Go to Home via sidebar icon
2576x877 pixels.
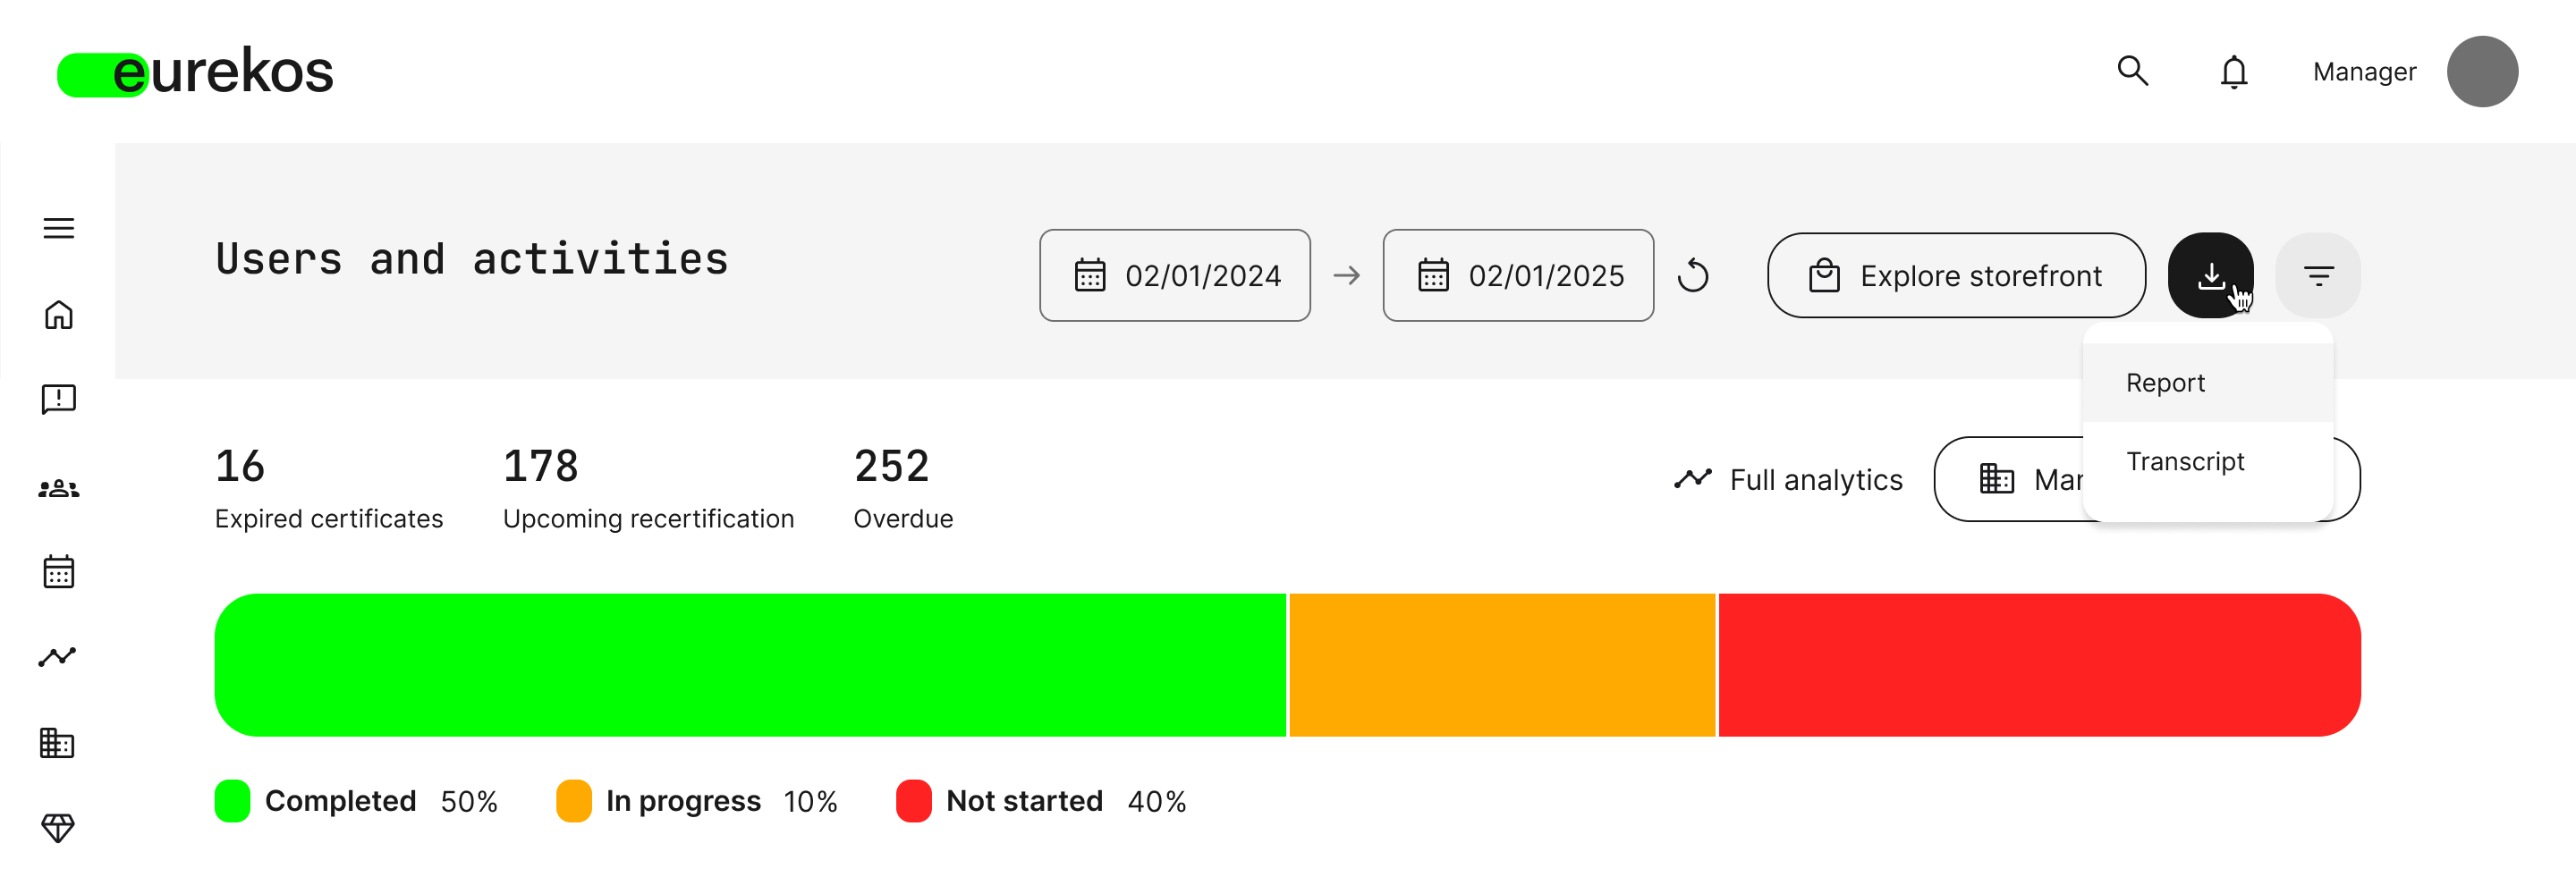(59, 315)
